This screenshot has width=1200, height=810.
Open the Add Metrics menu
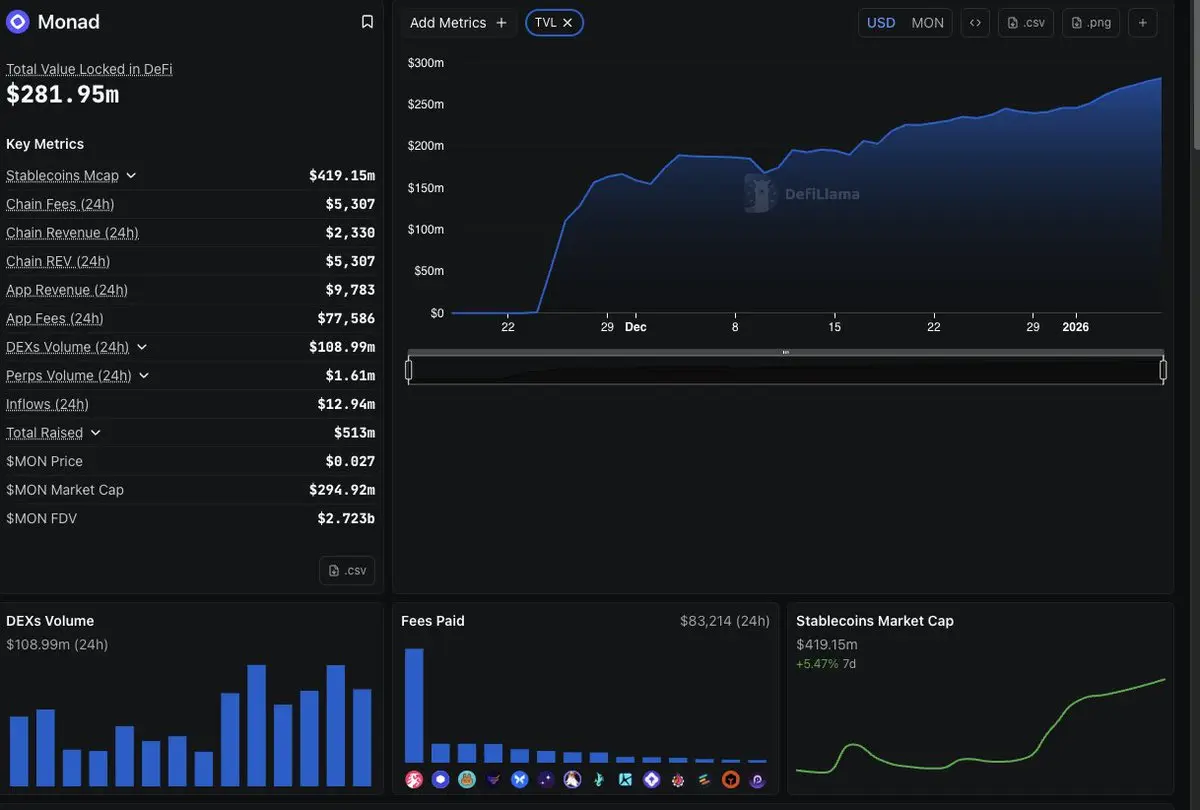click(x=458, y=23)
